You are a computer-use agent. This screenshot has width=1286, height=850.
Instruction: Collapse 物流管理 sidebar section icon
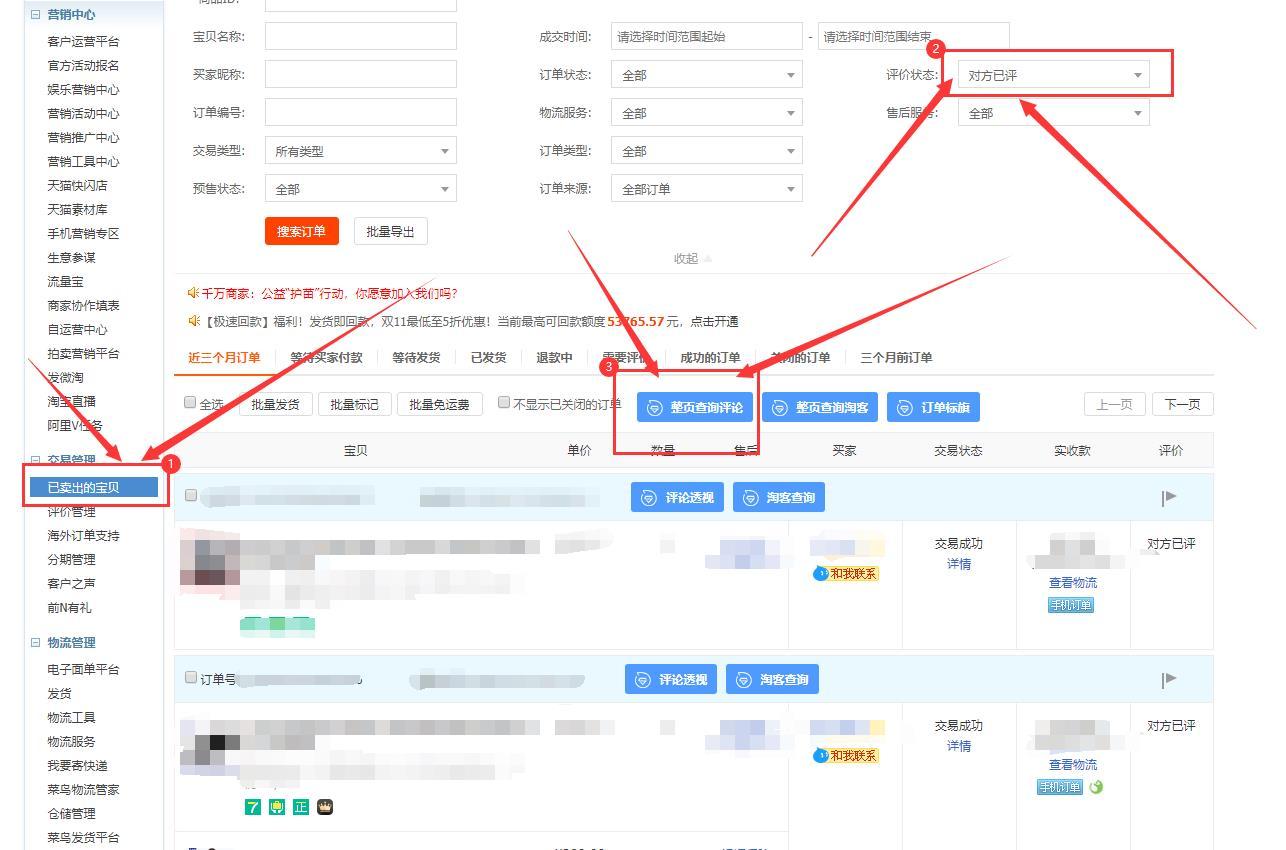point(36,643)
